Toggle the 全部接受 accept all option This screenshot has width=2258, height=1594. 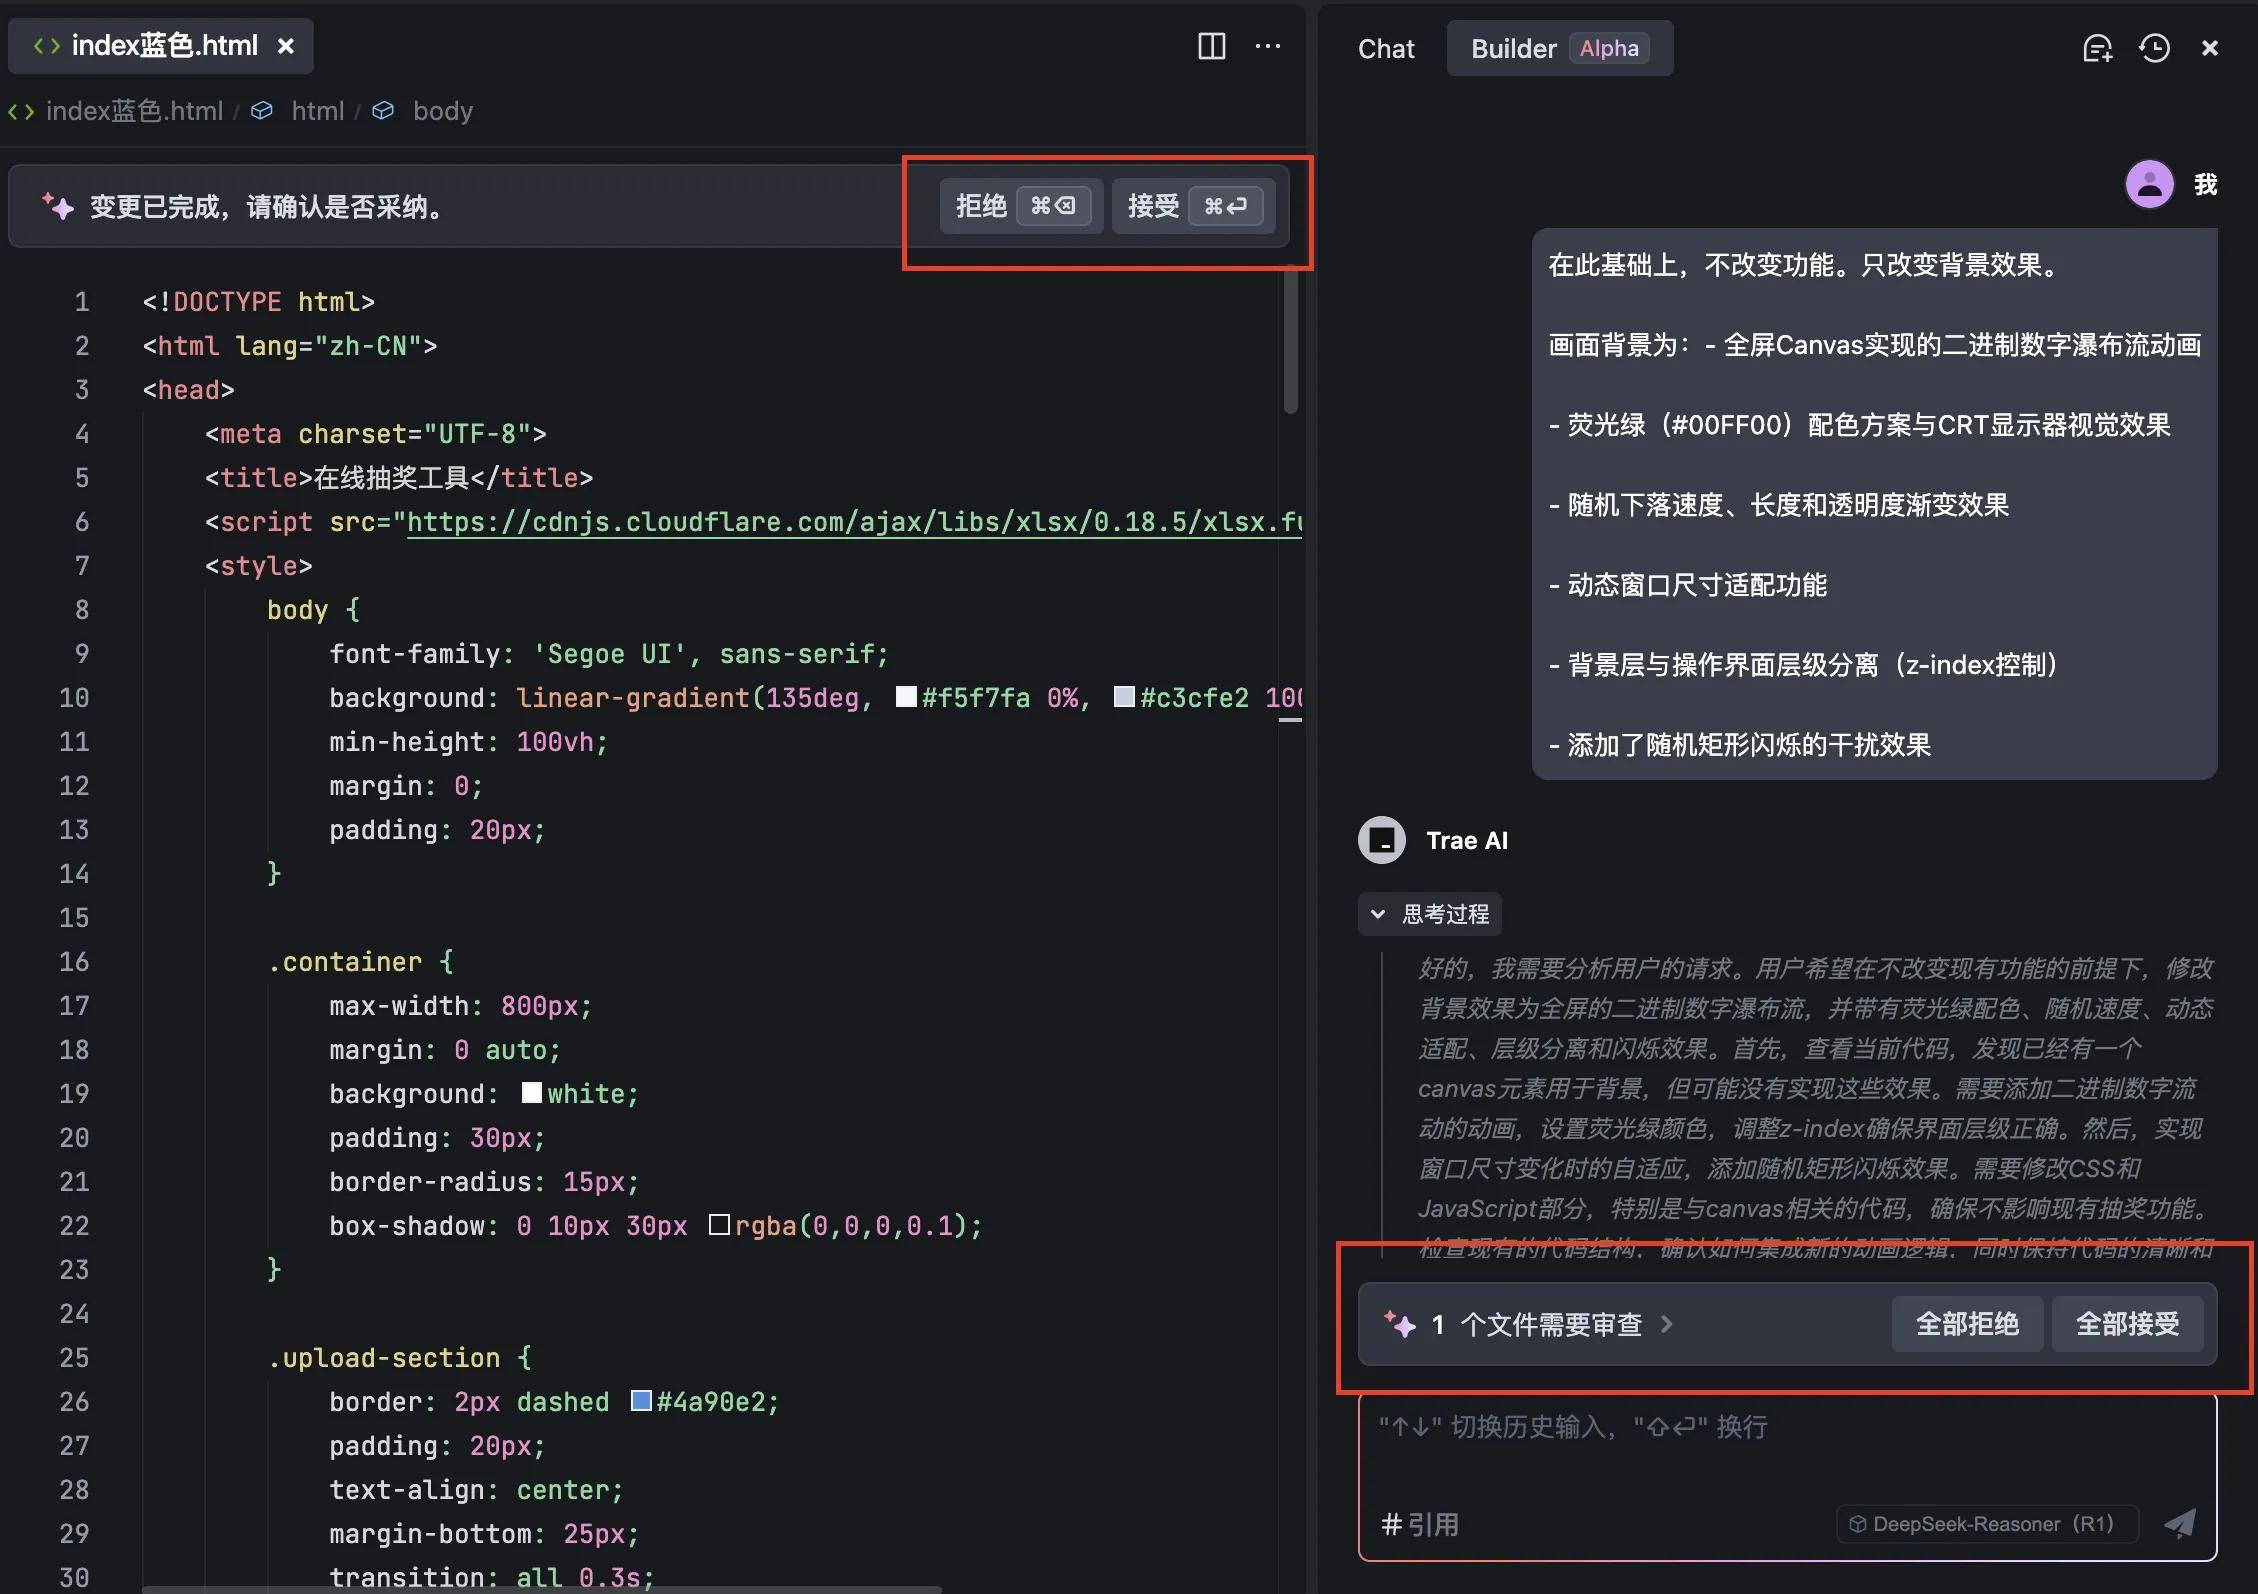tap(2127, 1325)
